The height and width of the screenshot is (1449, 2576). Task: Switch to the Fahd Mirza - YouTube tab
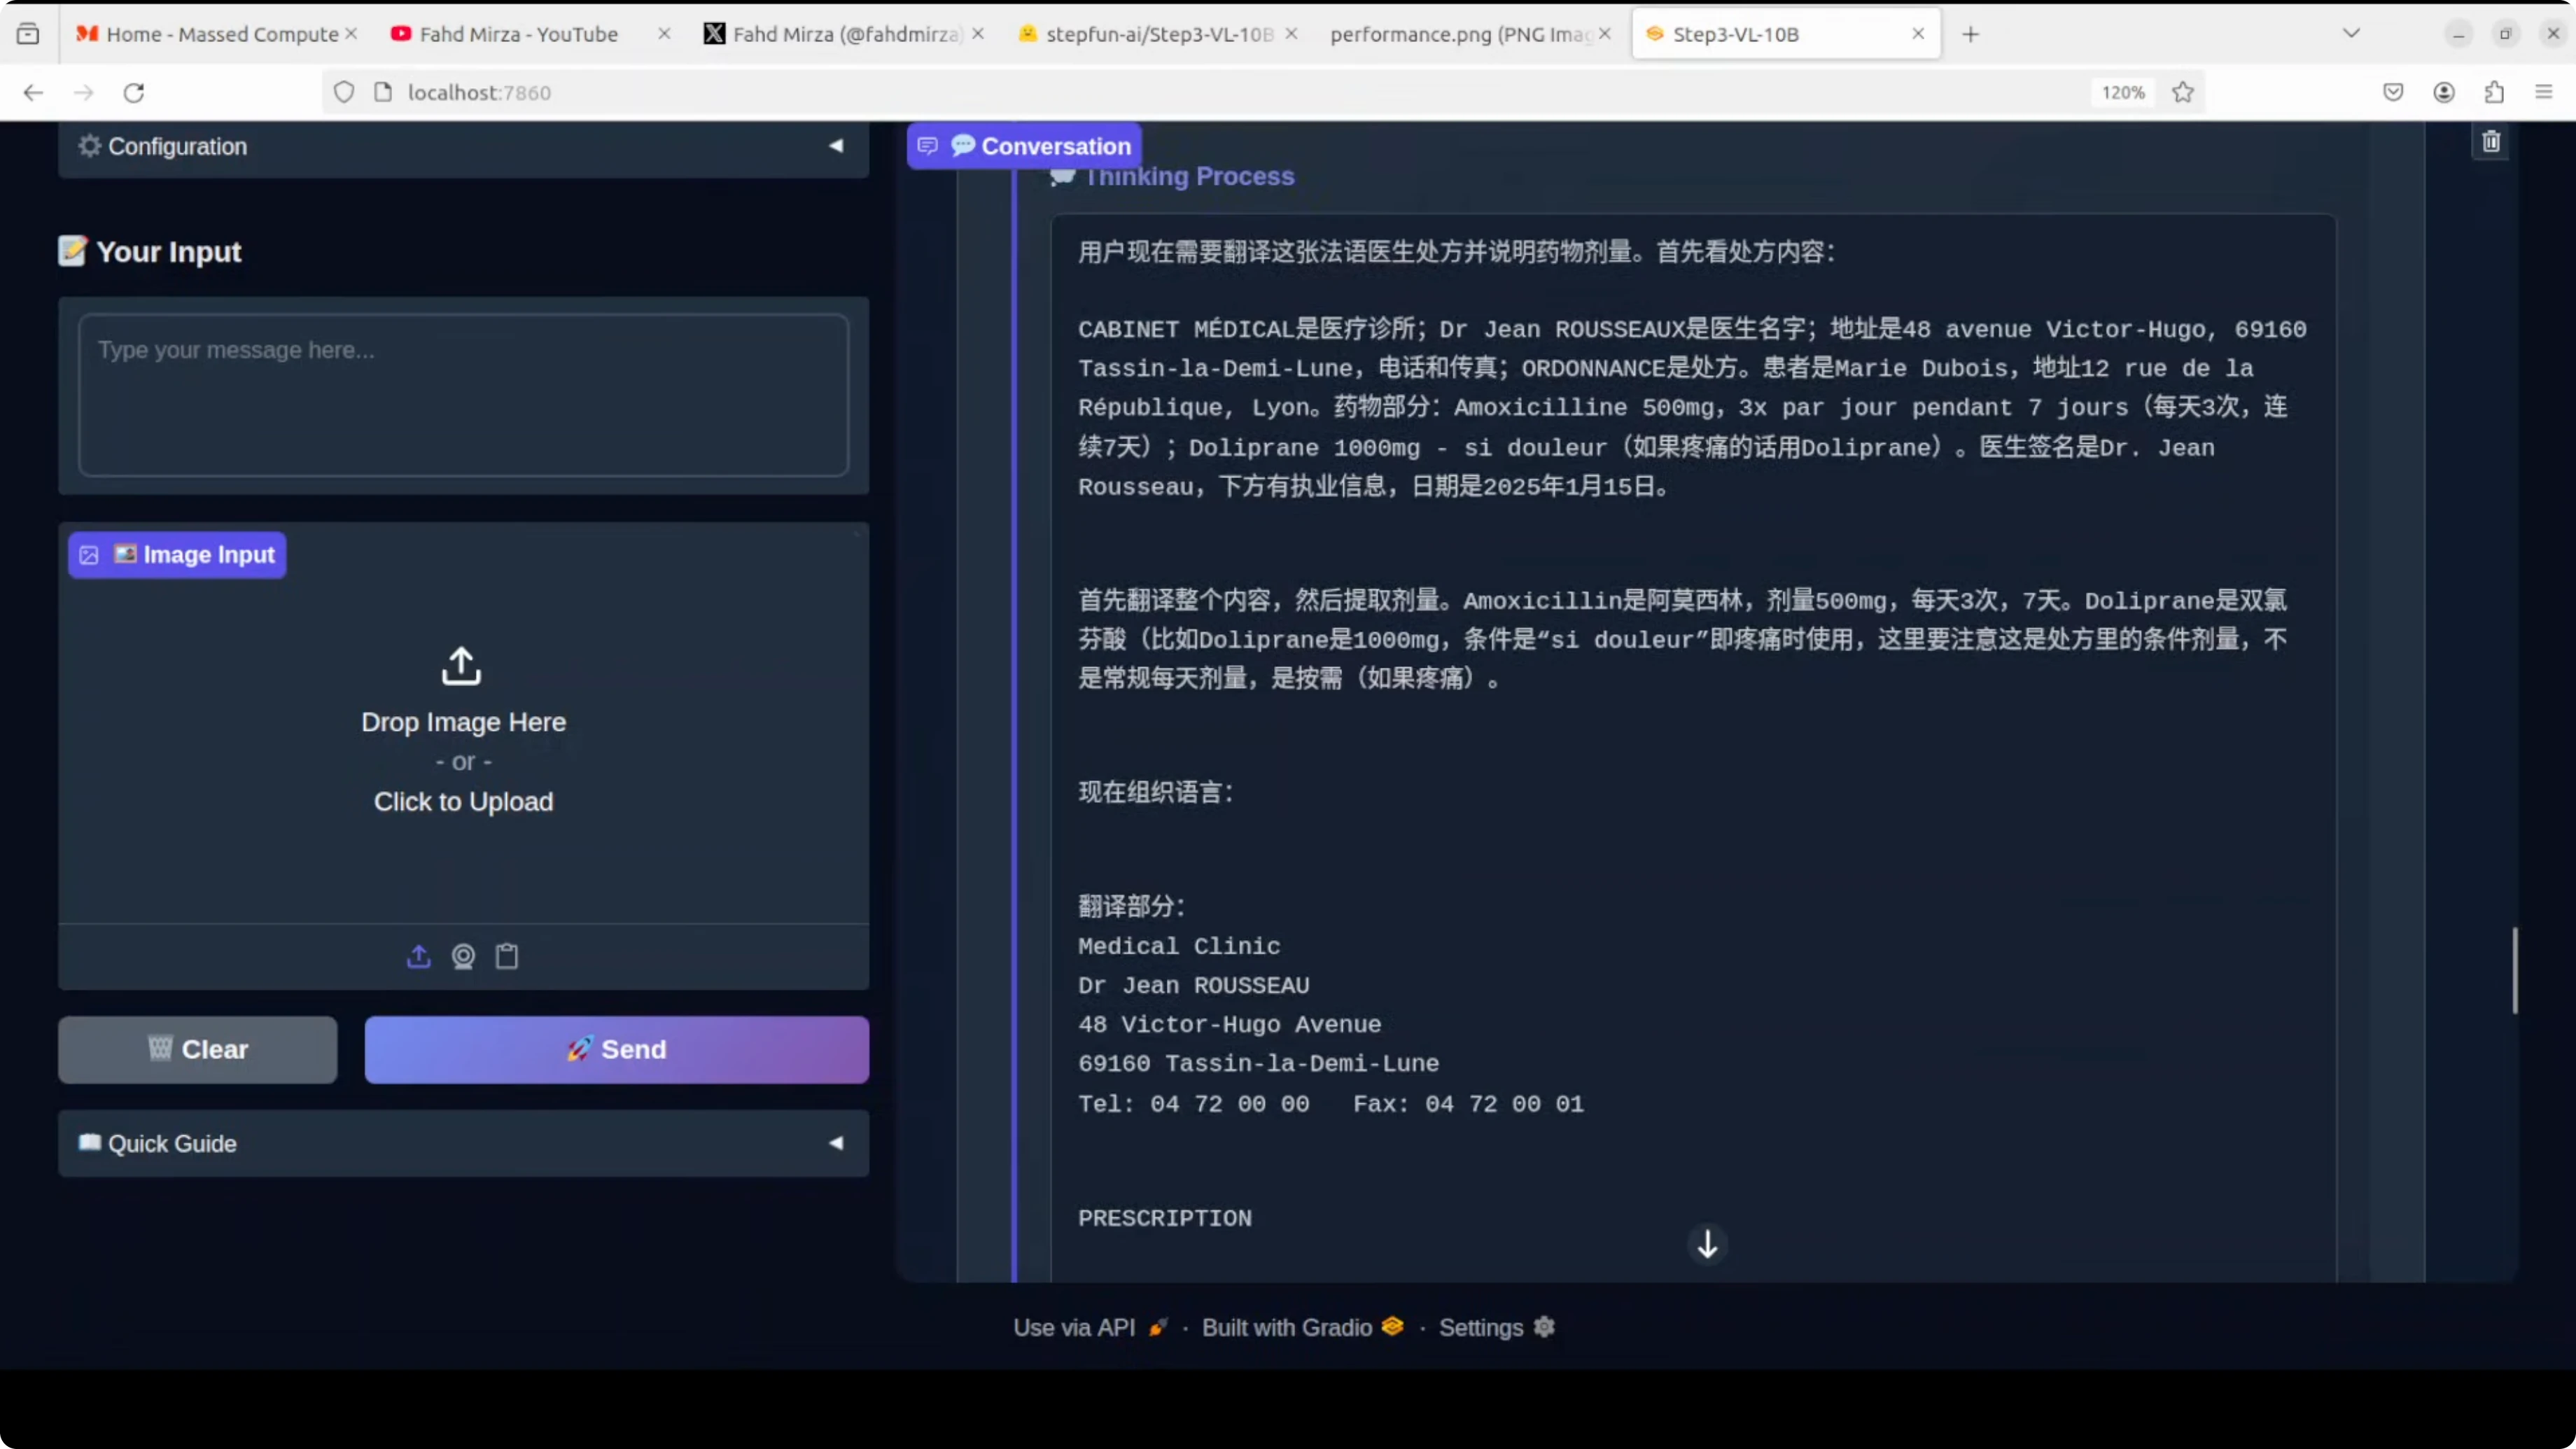tap(518, 34)
